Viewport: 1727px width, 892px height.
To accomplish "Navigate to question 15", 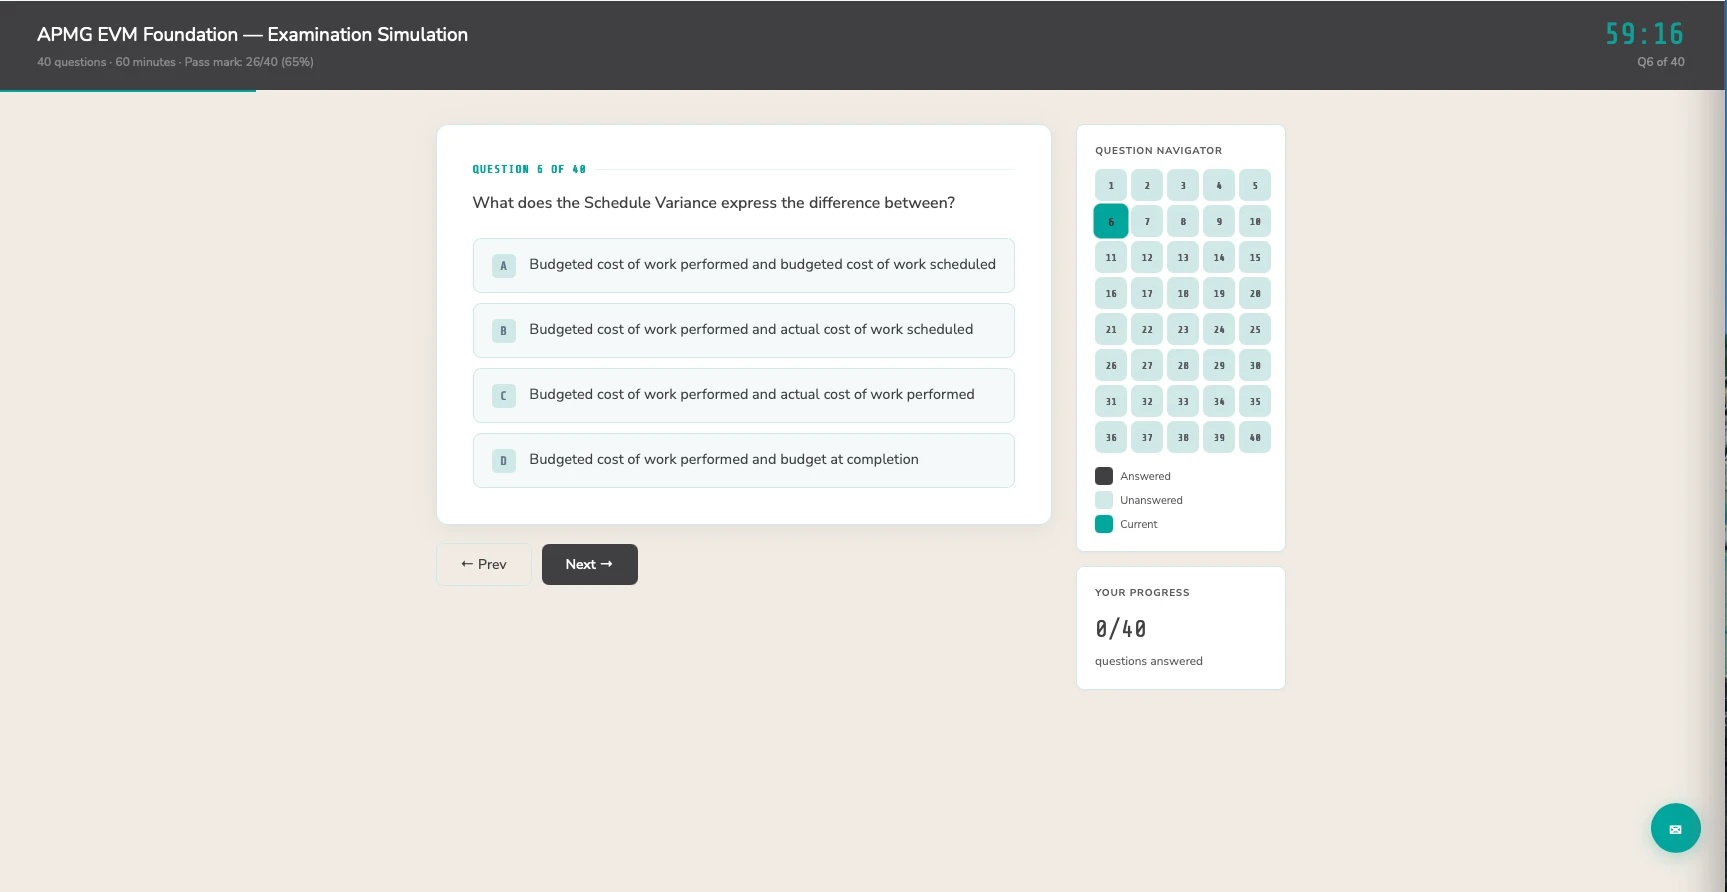I will click(1255, 257).
